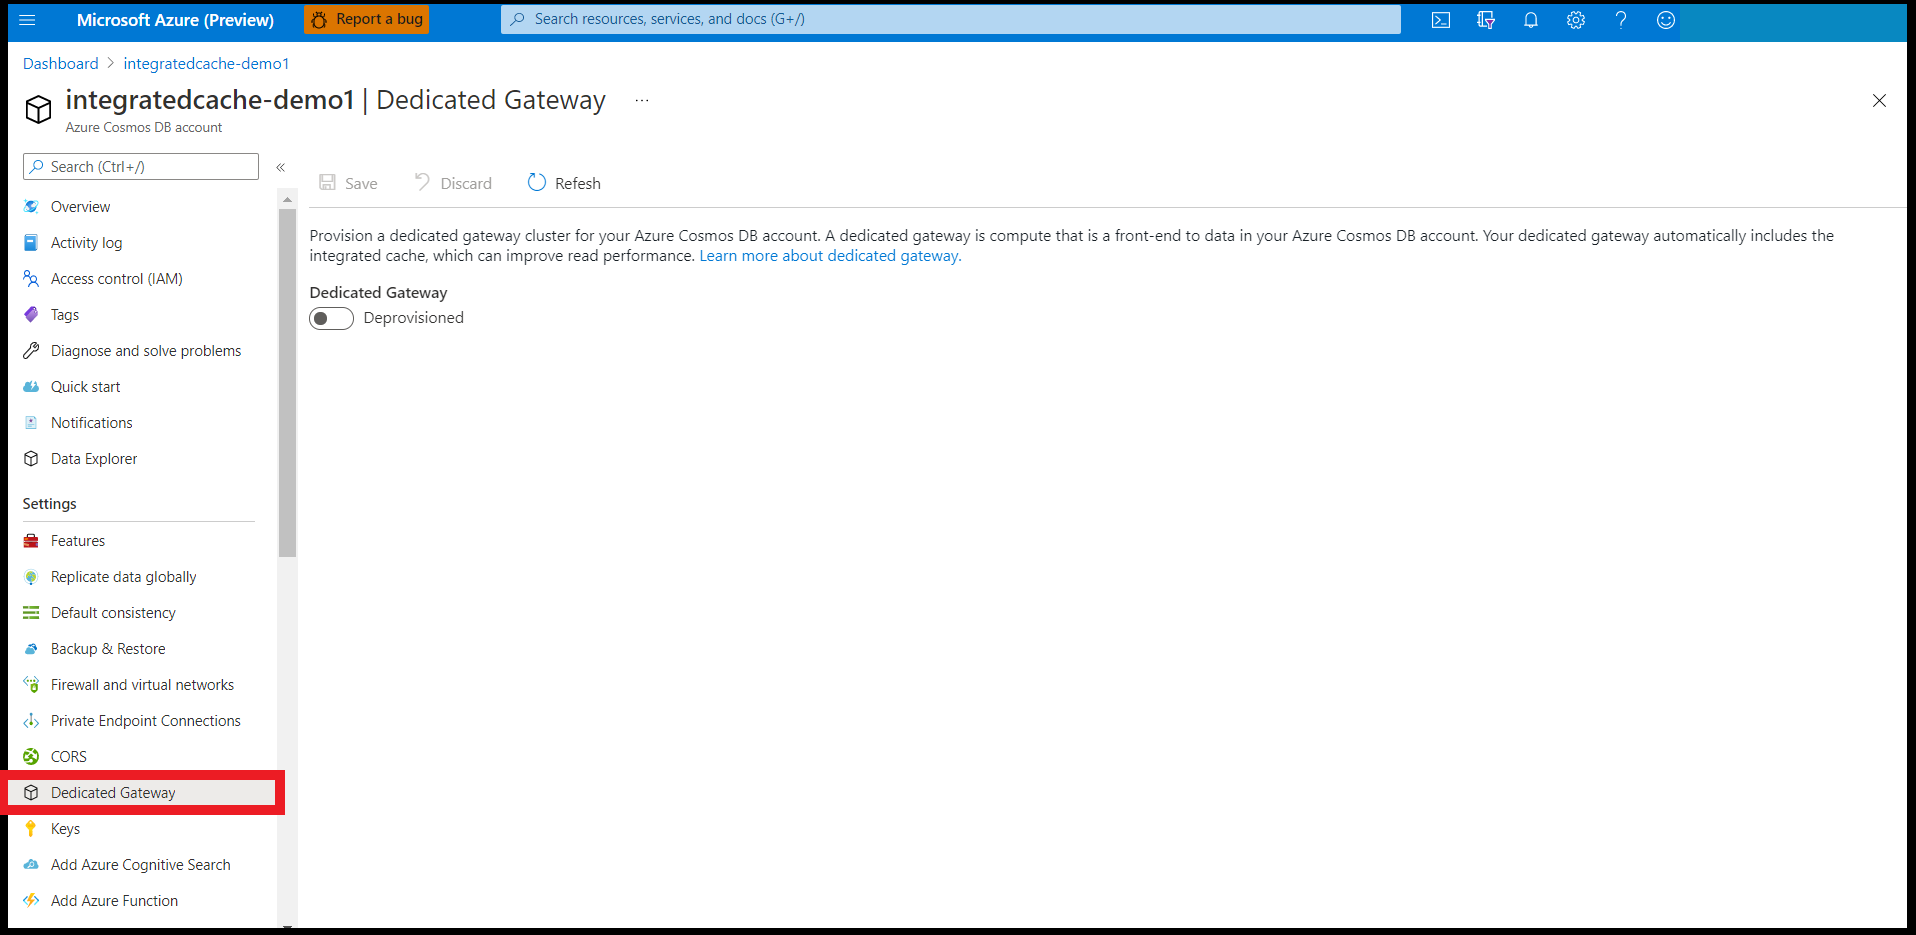Open the ellipsis menu next to Dedicated Gateway
The image size is (1916, 935).
pos(641,100)
